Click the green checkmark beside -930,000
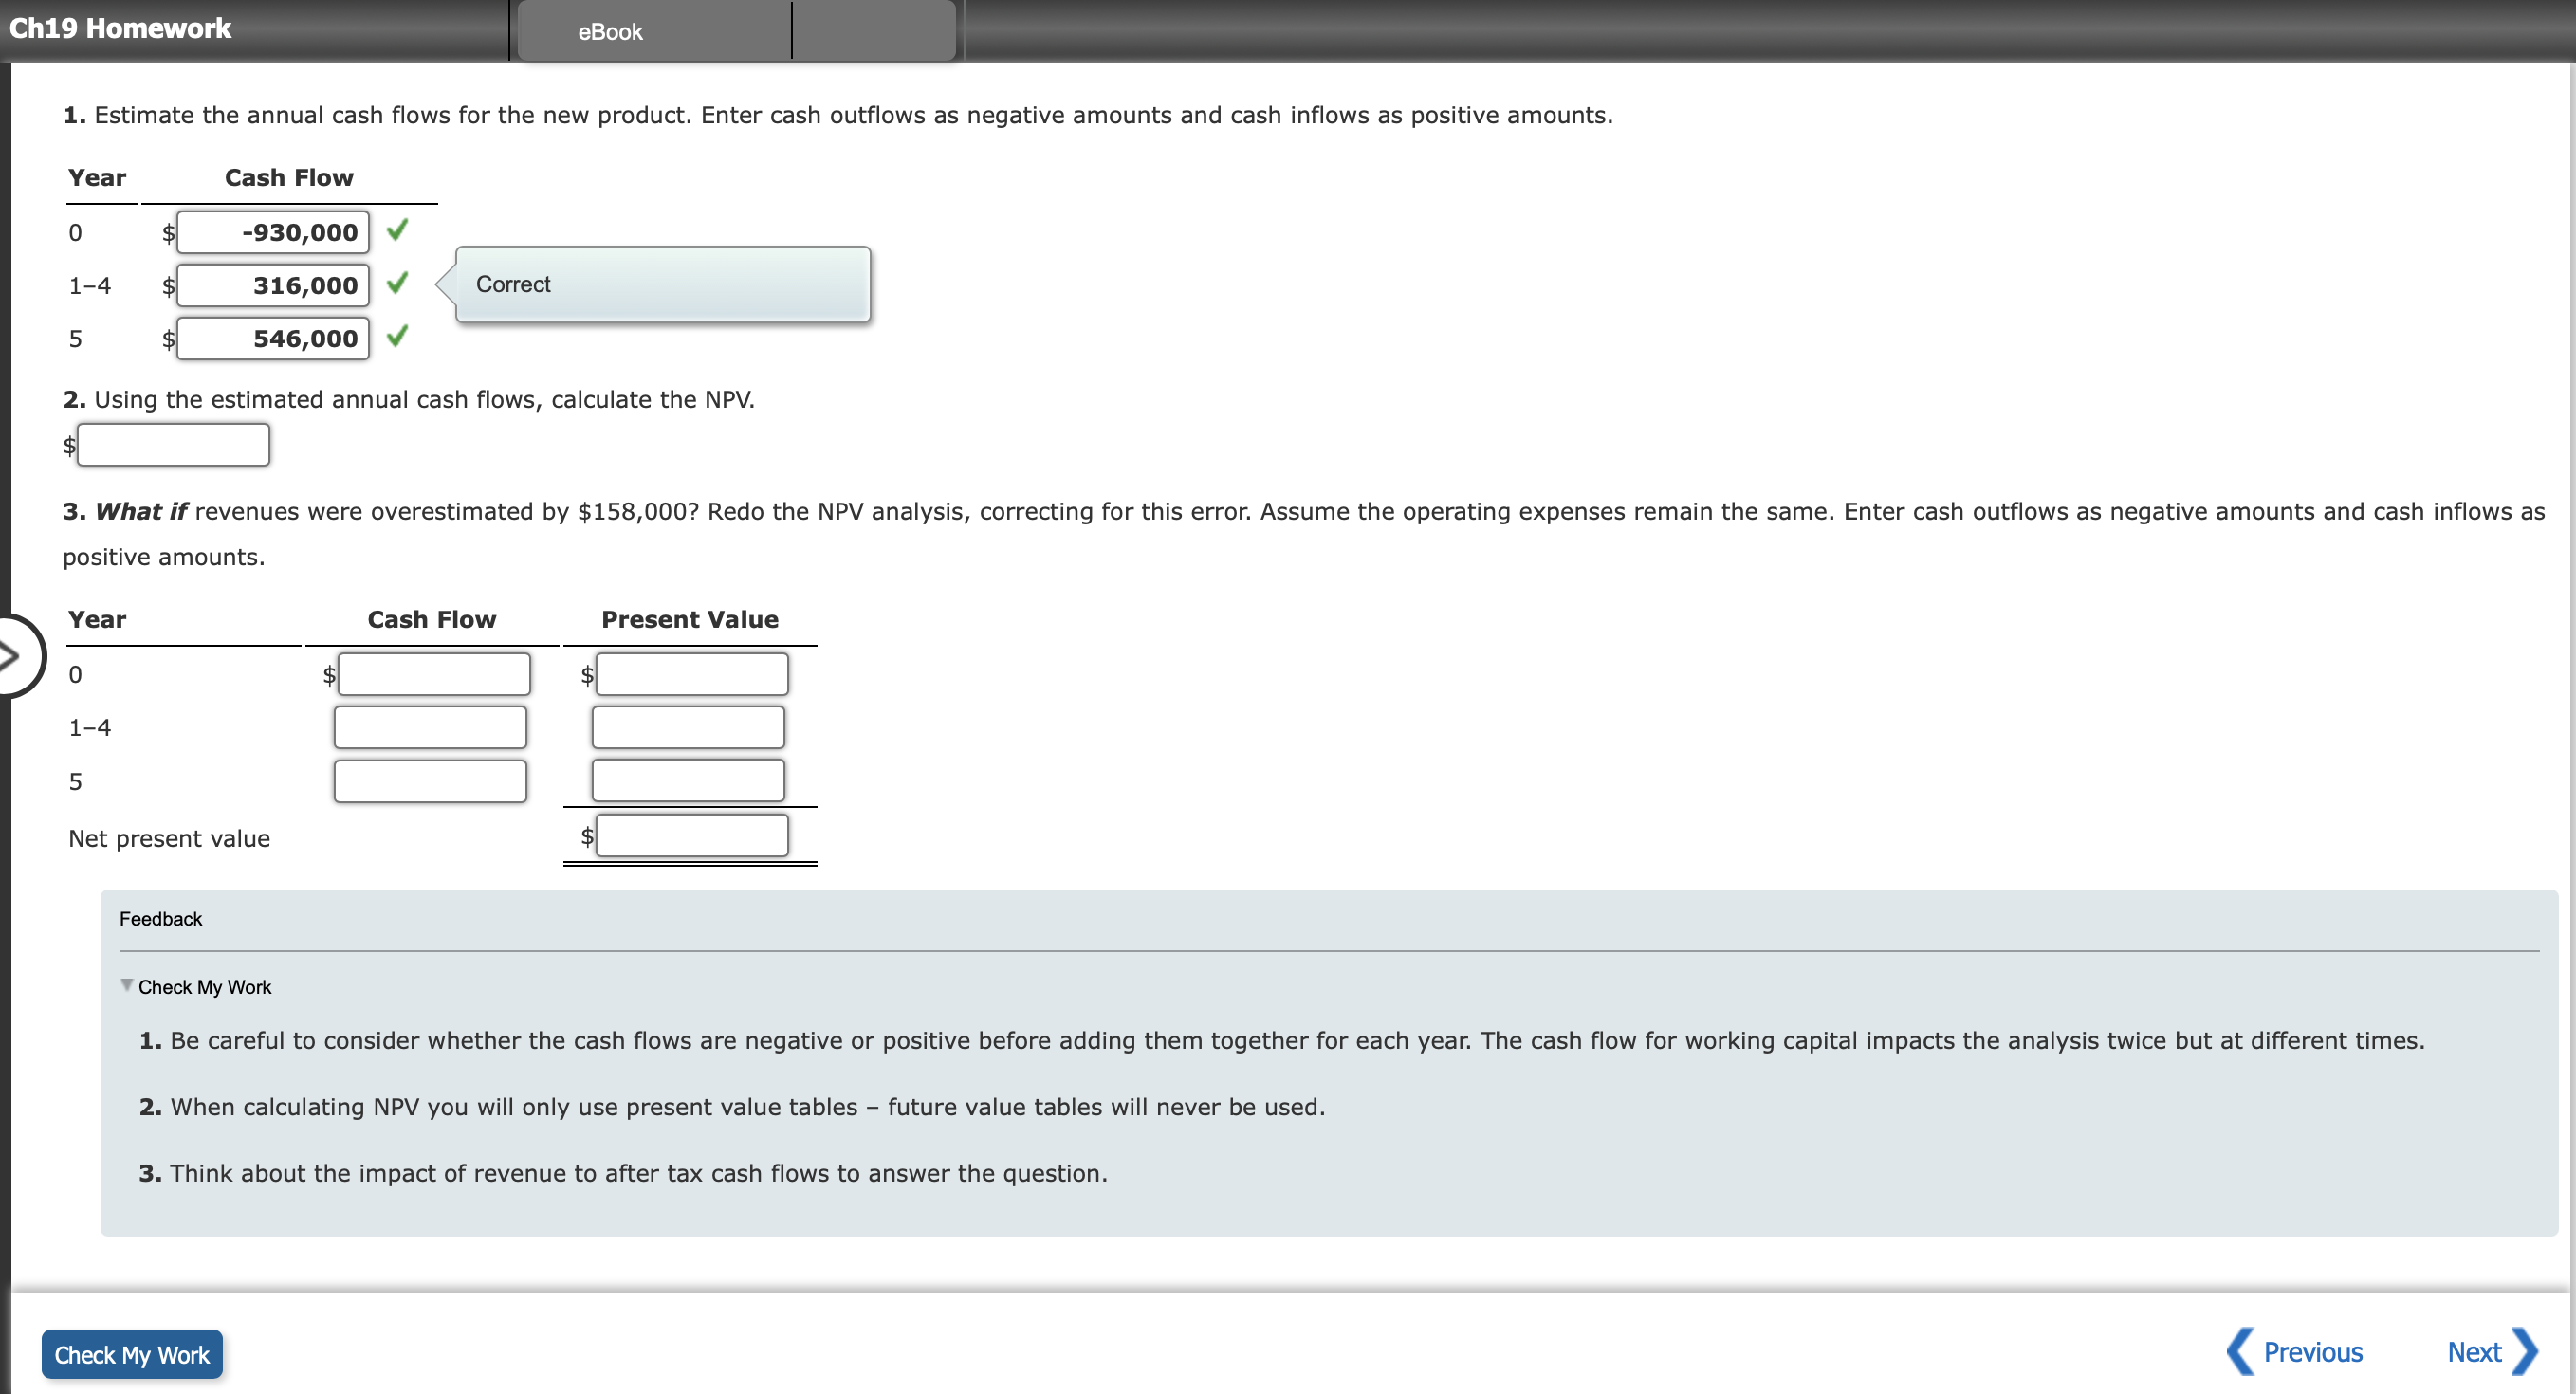The image size is (2576, 1394). pyautogui.click(x=396, y=231)
